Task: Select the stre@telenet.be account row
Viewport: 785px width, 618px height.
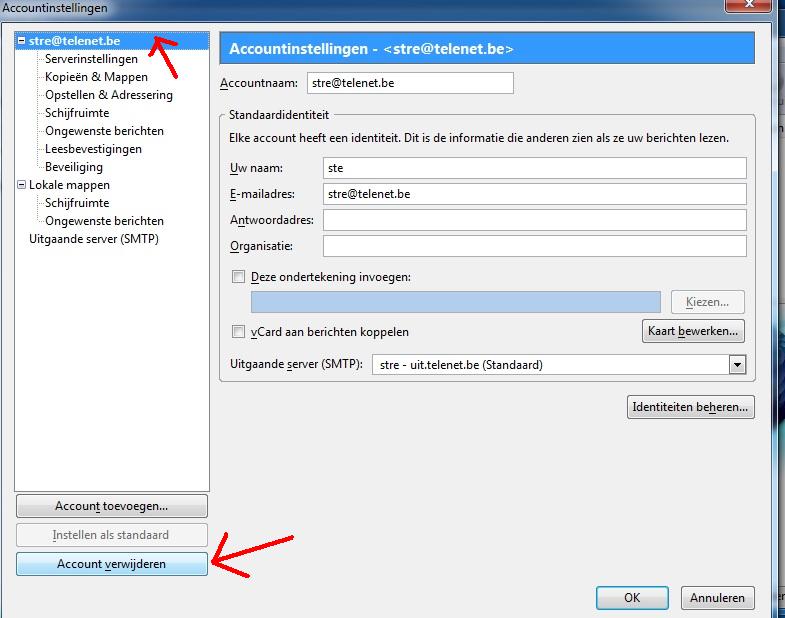Action: coord(112,41)
